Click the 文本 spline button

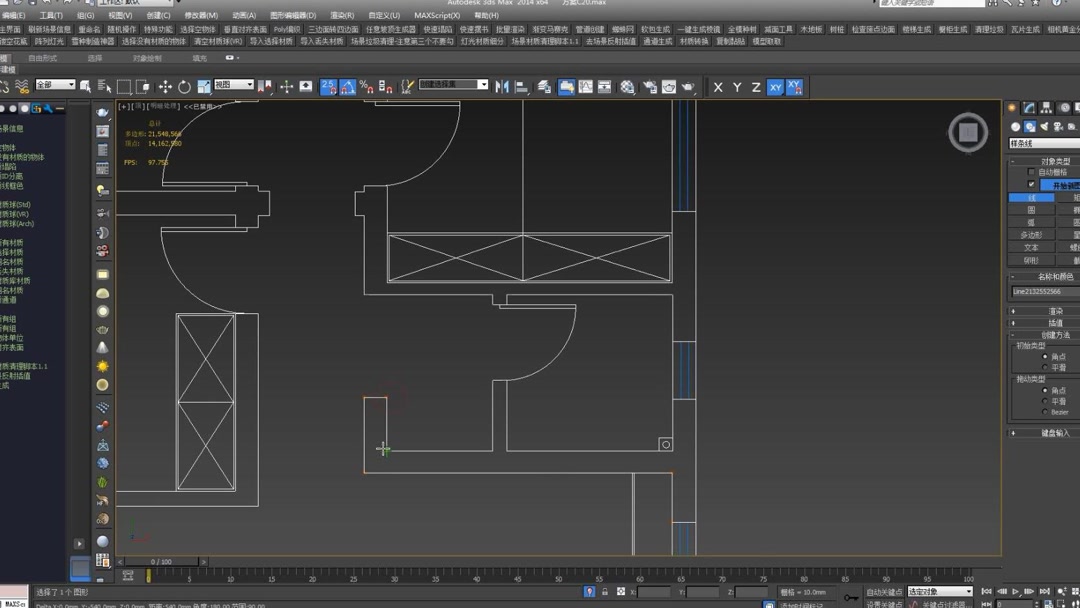1031,247
